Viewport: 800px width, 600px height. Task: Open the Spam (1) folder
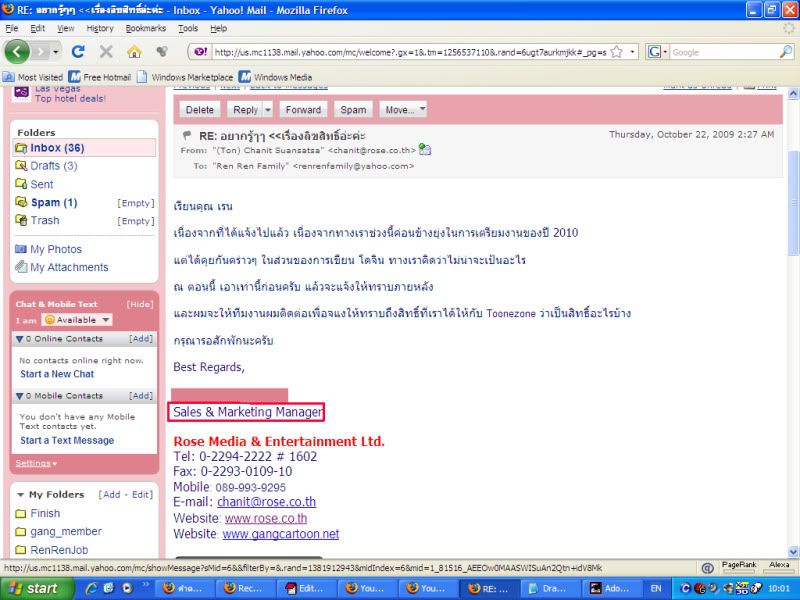[x=54, y=203]
